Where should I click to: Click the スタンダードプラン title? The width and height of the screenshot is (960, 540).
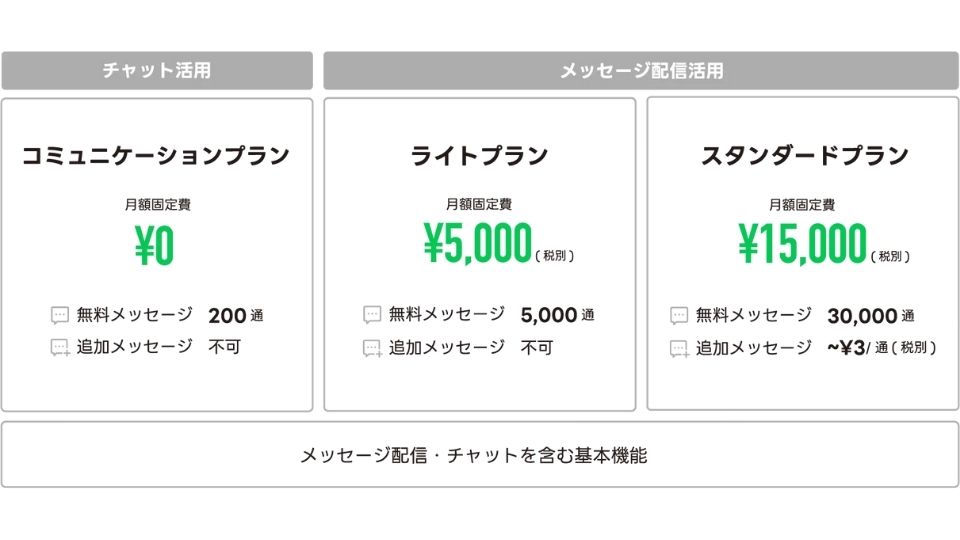804,156
